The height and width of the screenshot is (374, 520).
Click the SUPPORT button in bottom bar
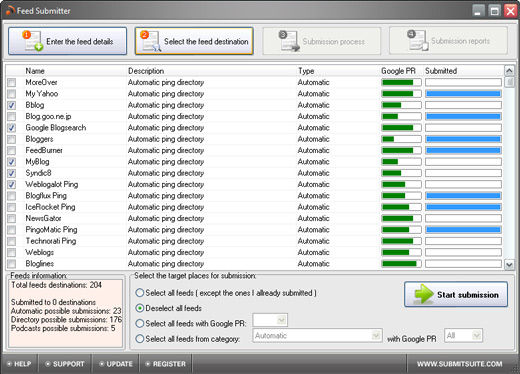pos(65,364)
